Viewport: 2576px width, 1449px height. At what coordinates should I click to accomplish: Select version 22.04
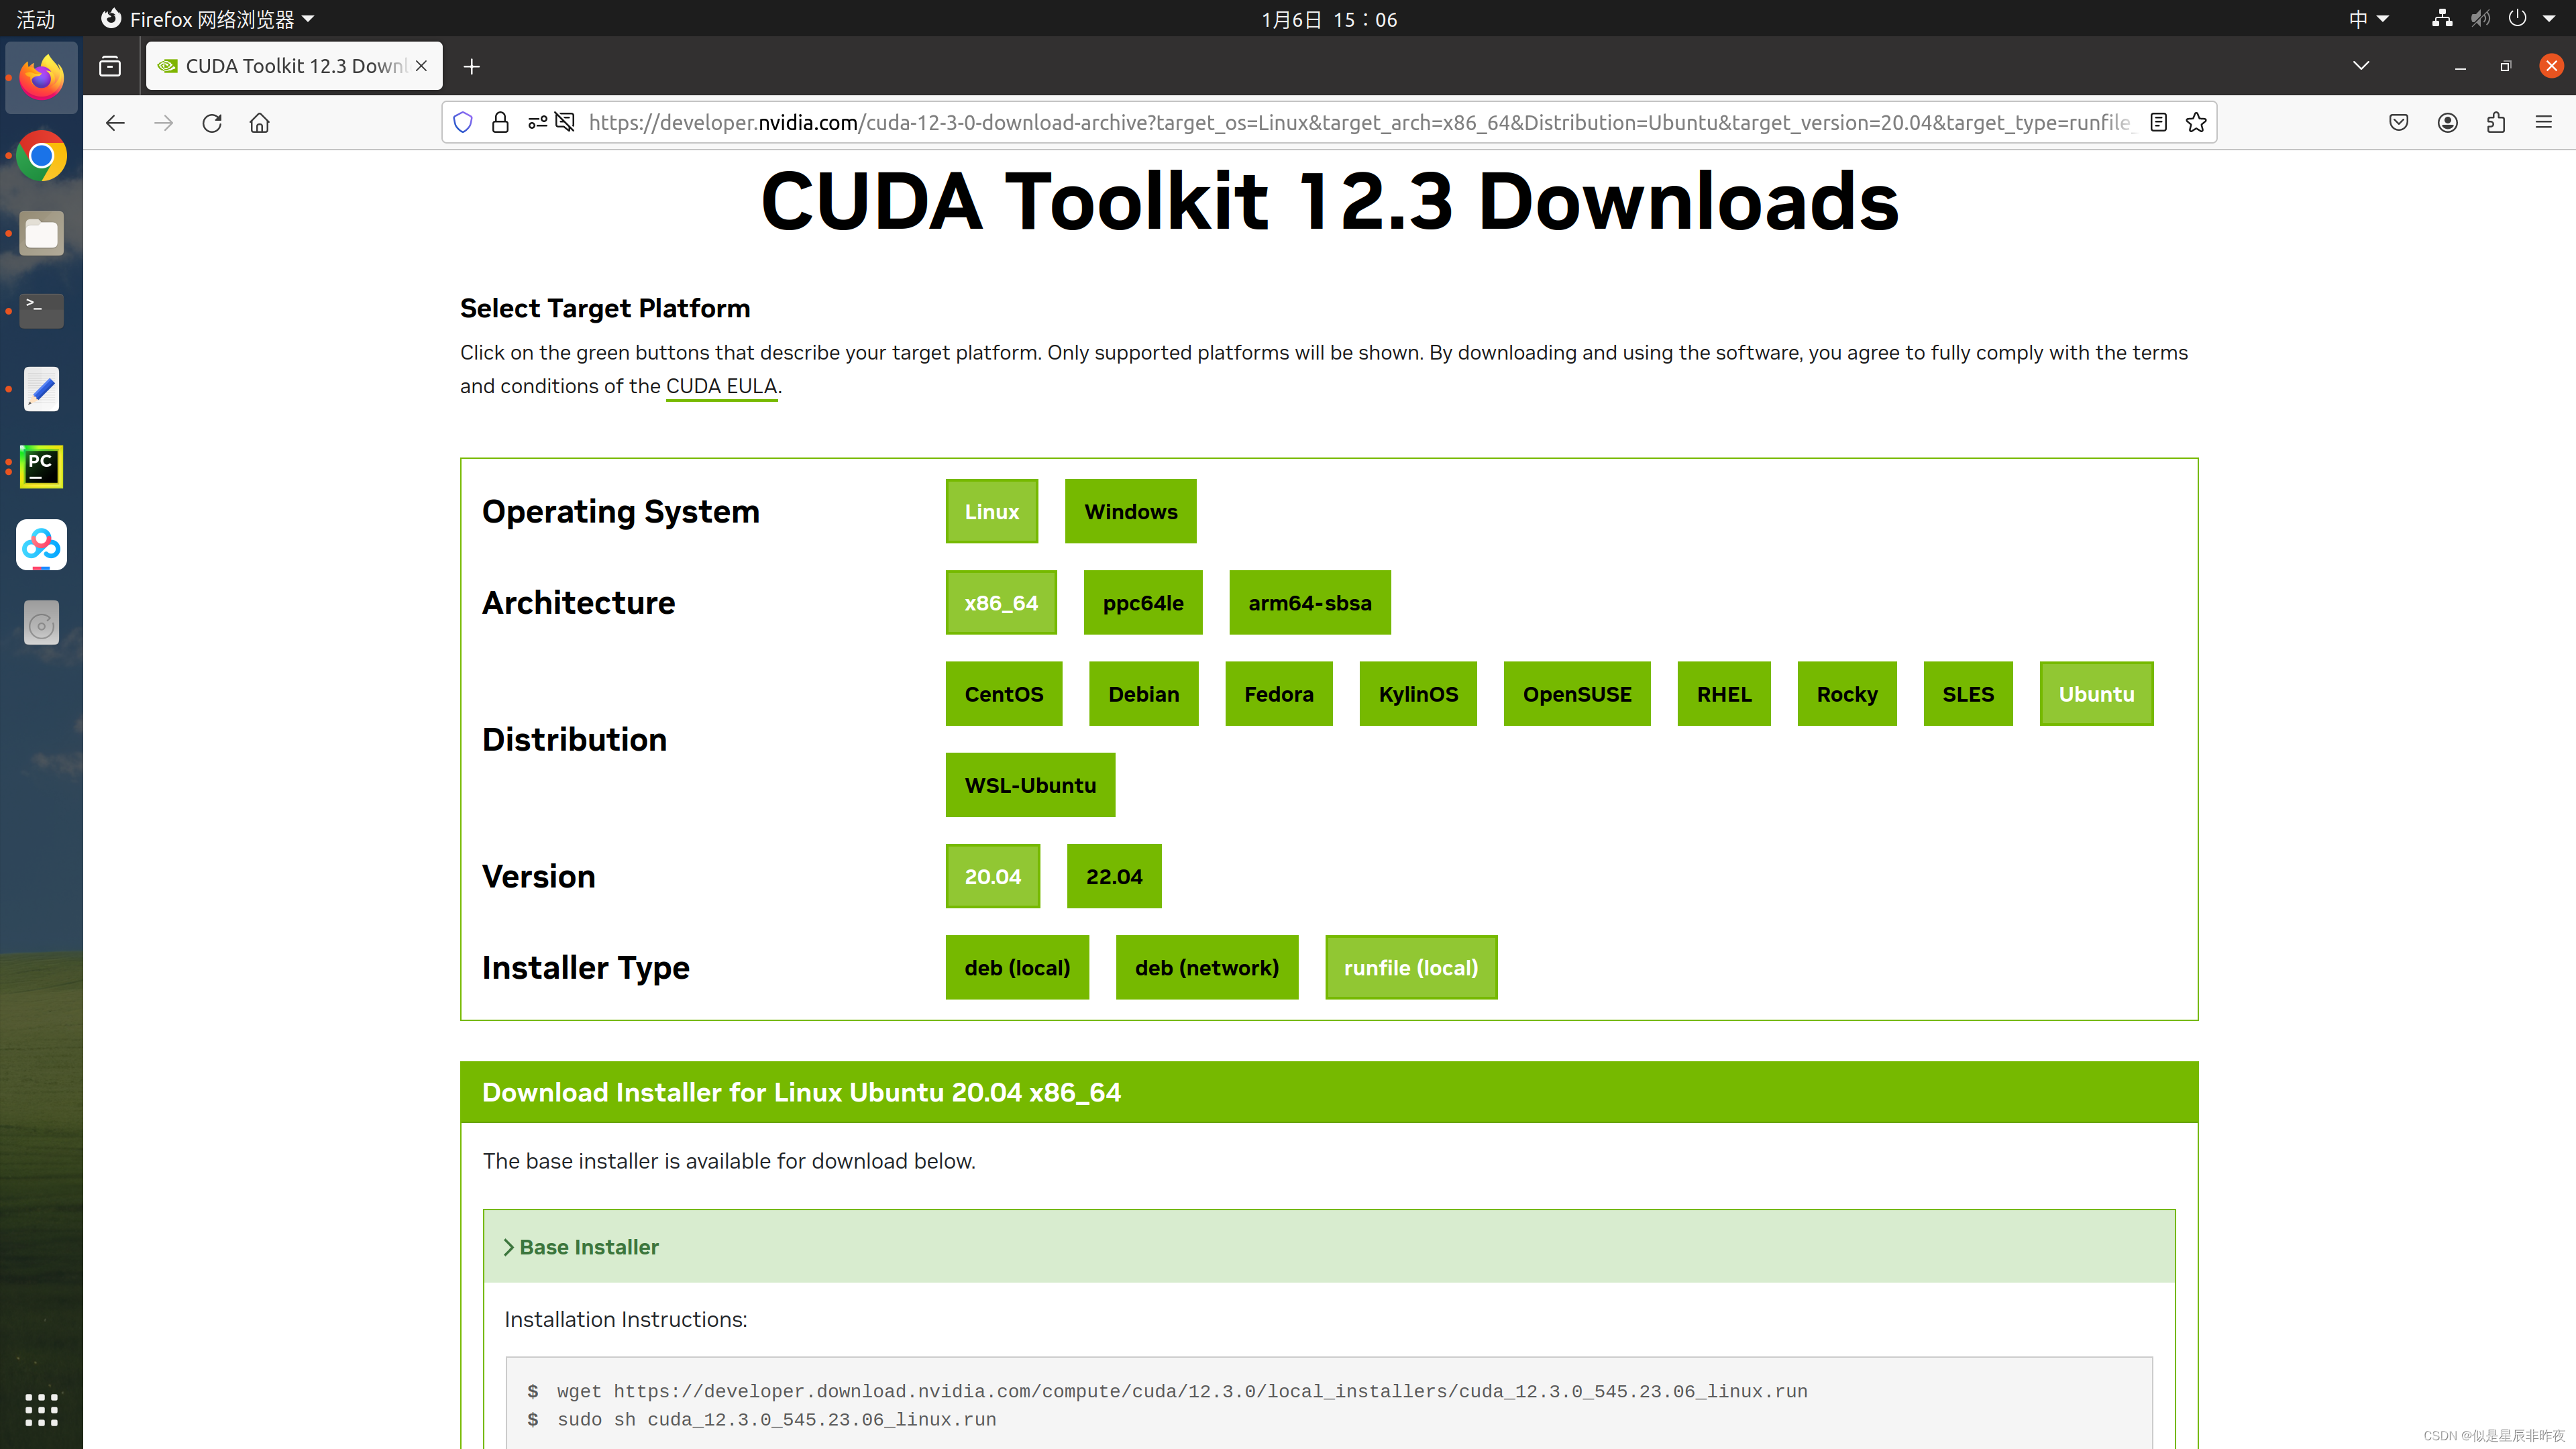[x=1114, y=877]
